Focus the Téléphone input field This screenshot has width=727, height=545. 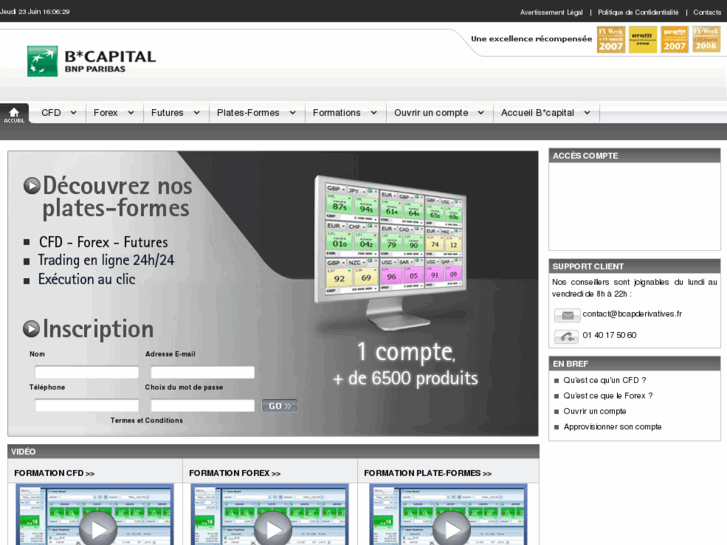pos(87,405)
